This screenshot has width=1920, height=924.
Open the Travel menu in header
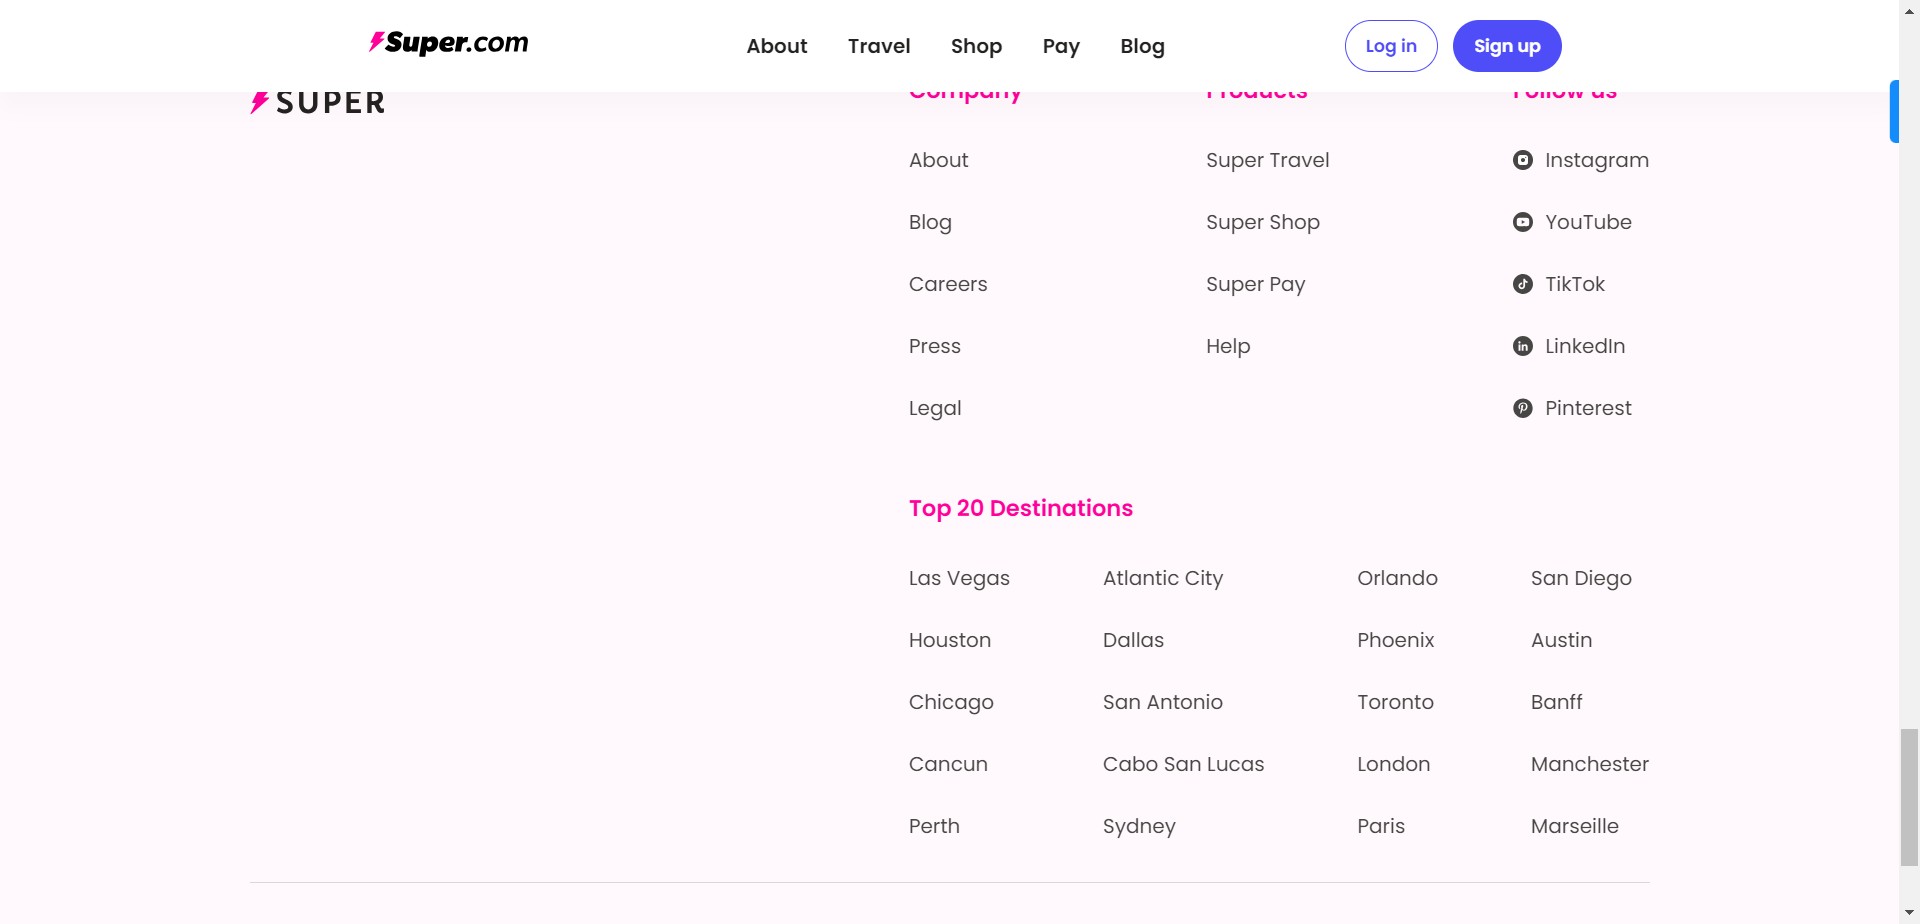[x=878, y=46]
